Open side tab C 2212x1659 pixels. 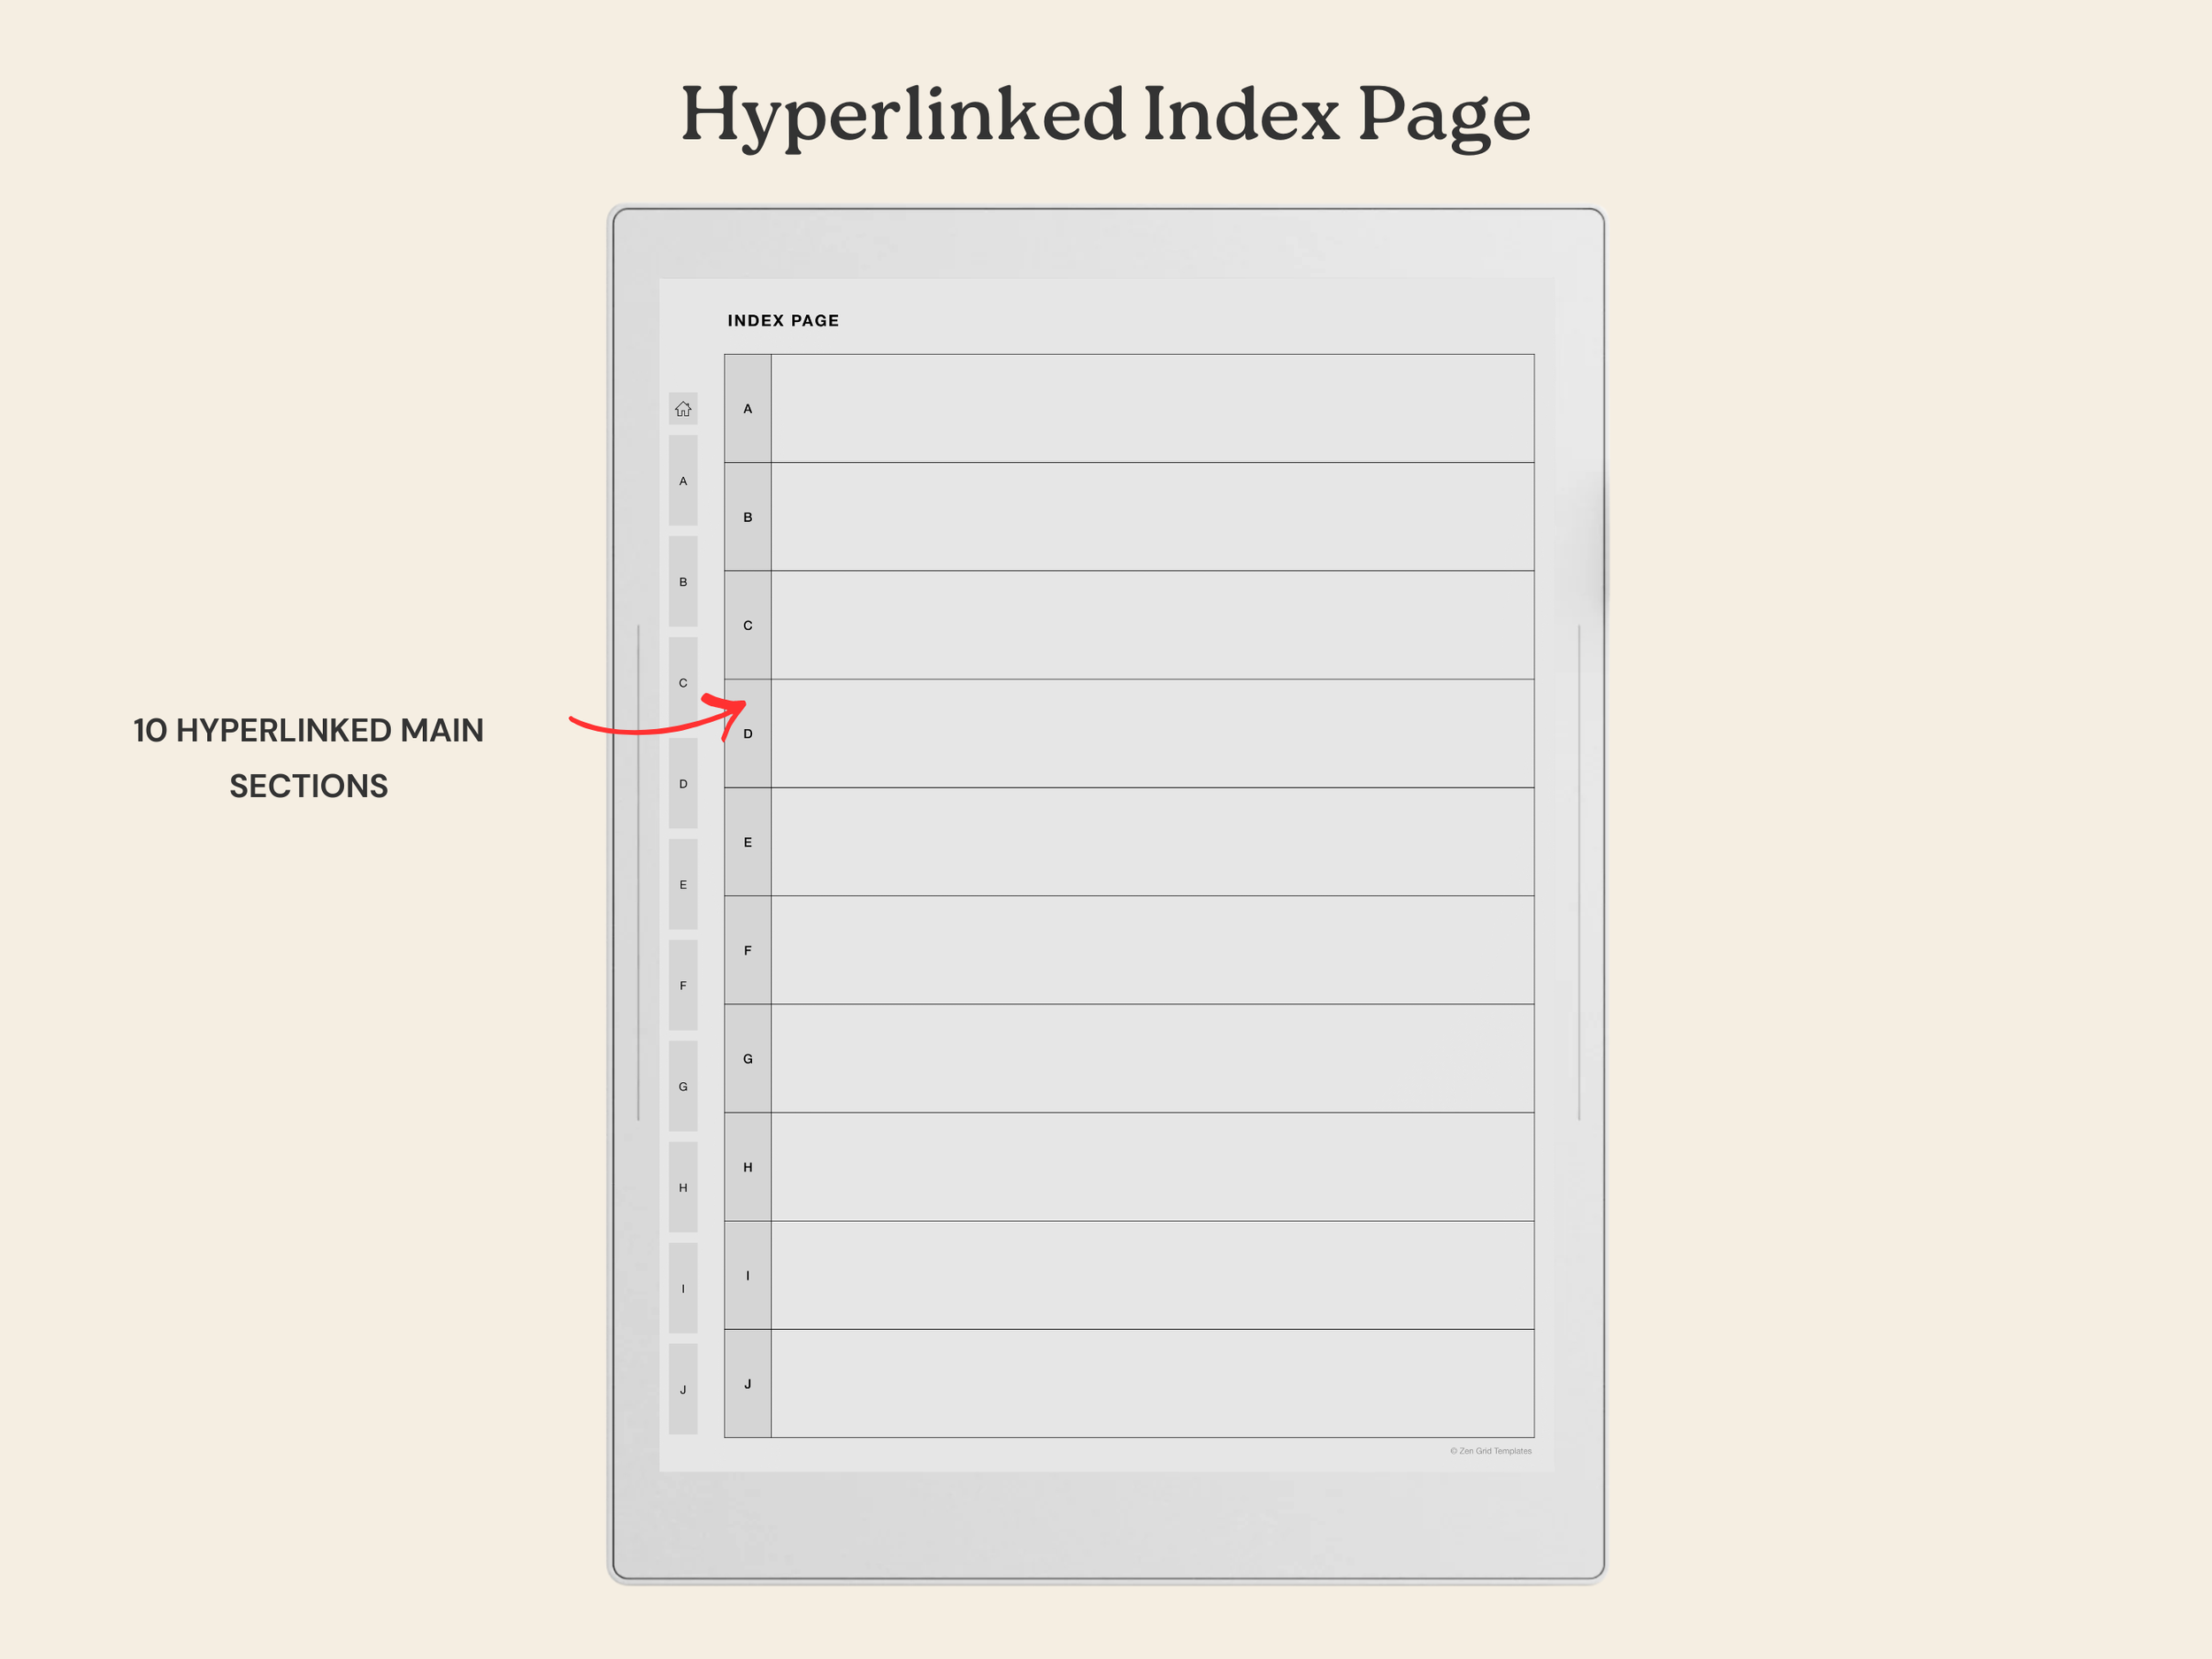tap(683, 683)
